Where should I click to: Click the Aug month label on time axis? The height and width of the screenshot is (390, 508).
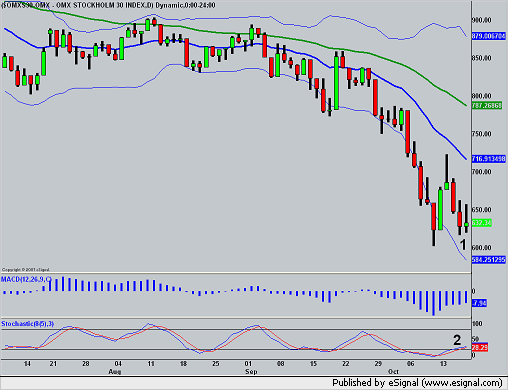(115, 372)
